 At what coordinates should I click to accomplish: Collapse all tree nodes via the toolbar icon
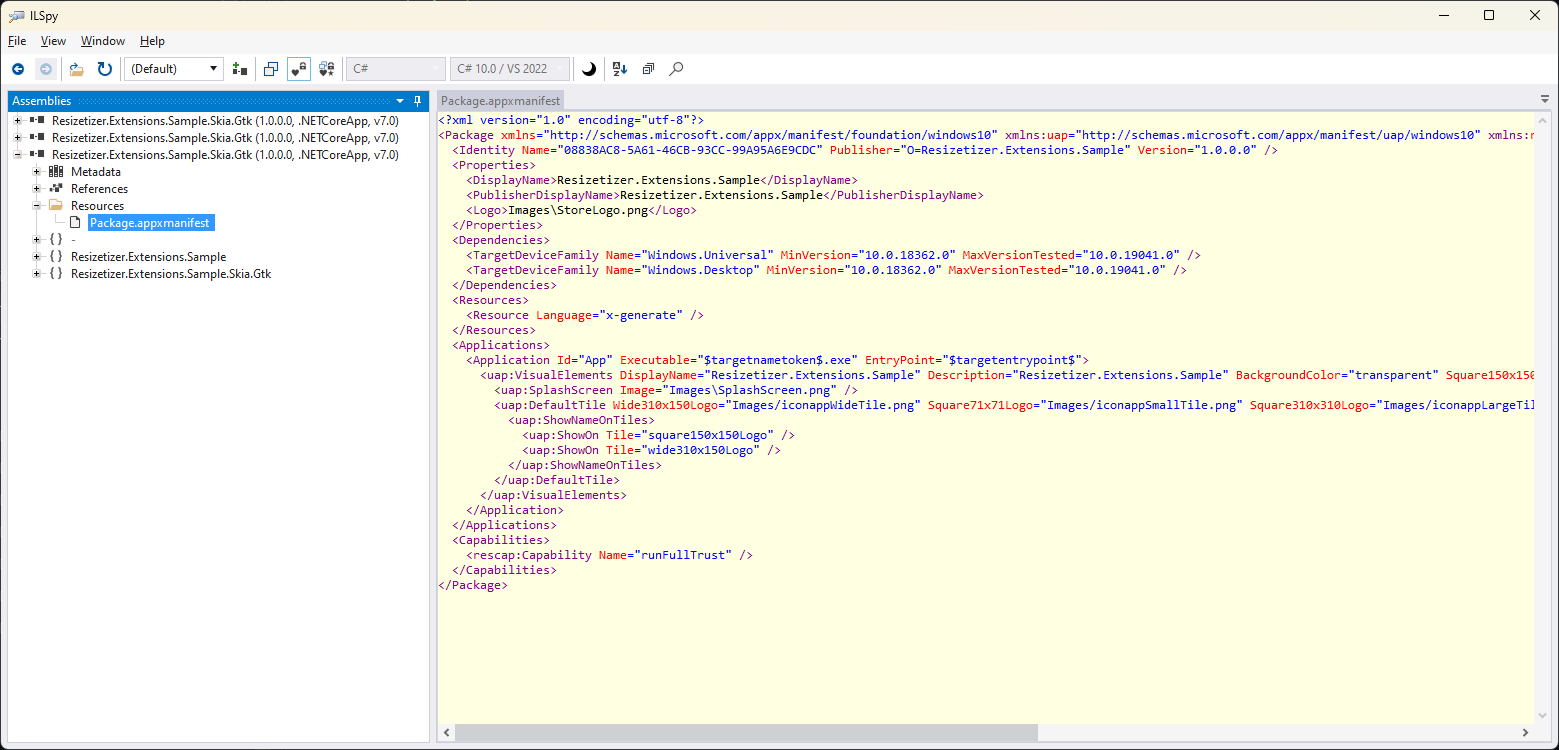point(648,68)
